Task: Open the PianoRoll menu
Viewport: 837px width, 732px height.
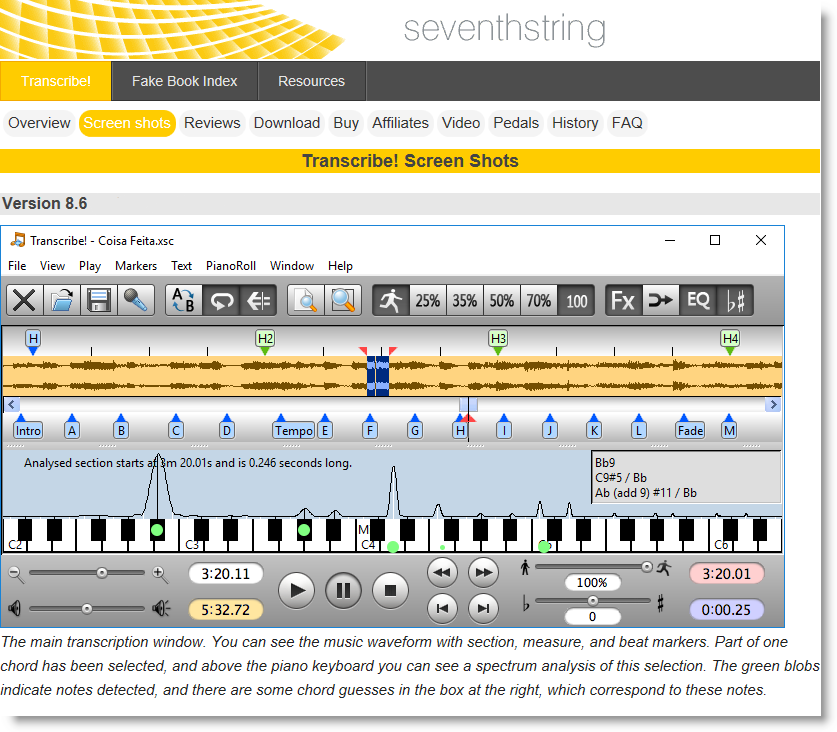Action: tap(231, 266)
